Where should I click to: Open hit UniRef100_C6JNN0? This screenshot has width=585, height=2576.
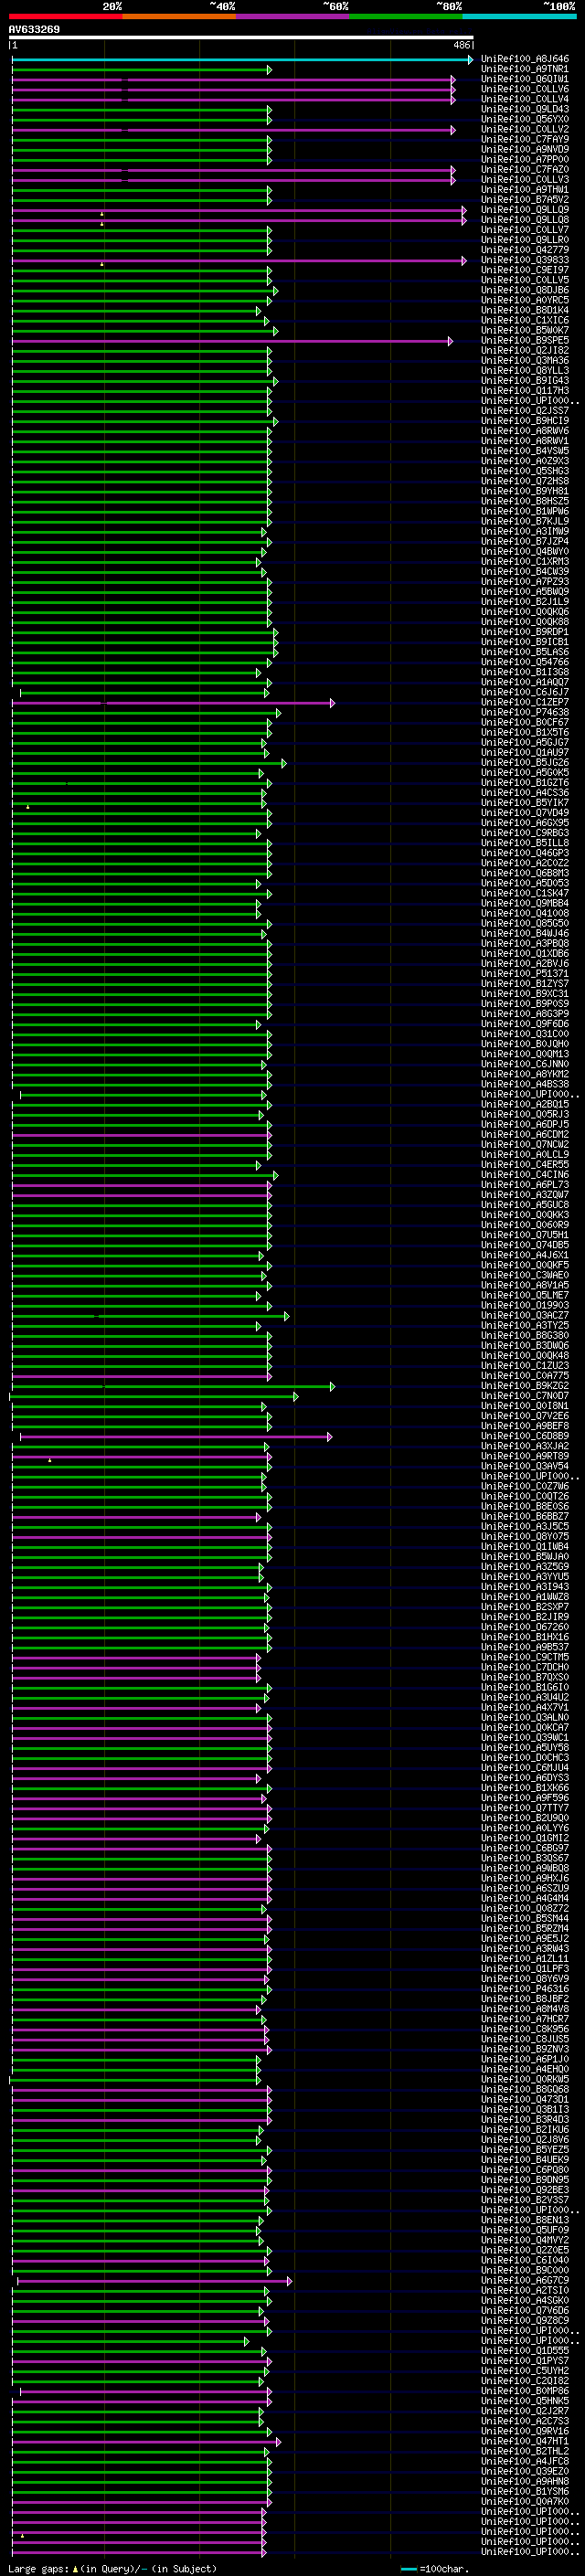(x=525, y=1065)
